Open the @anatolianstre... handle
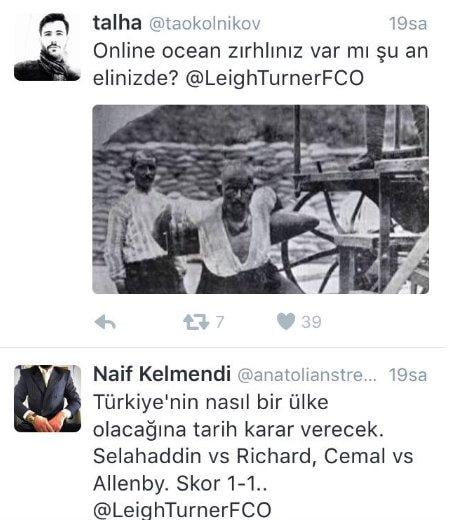464x520 pixels. (307, 375)
